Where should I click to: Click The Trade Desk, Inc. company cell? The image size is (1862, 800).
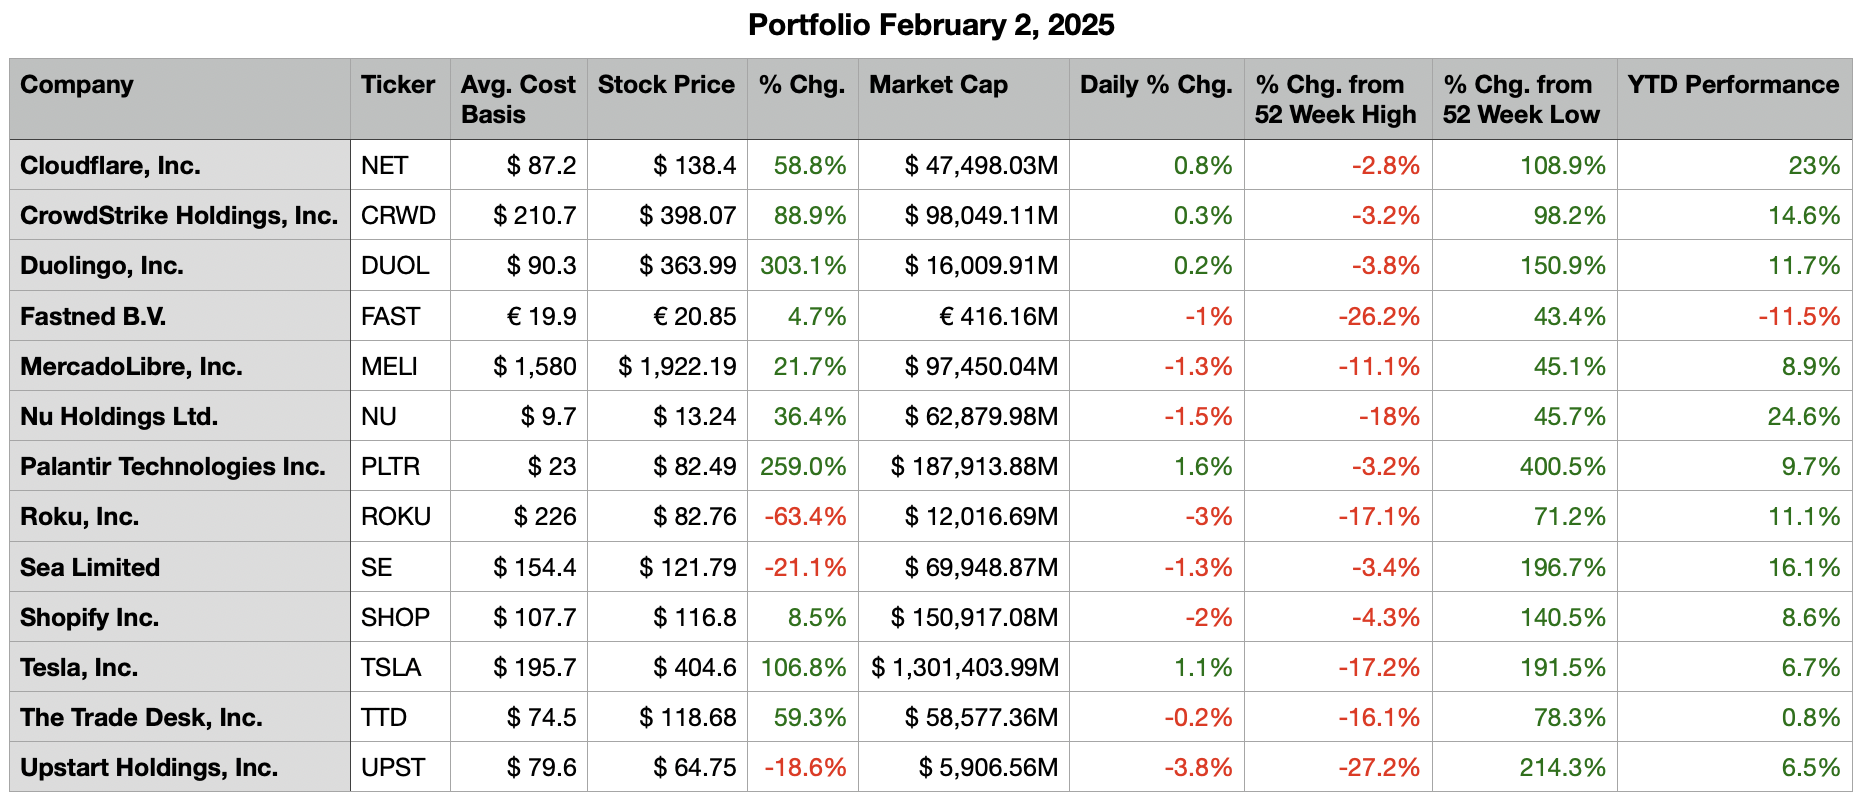coord(141,717)
